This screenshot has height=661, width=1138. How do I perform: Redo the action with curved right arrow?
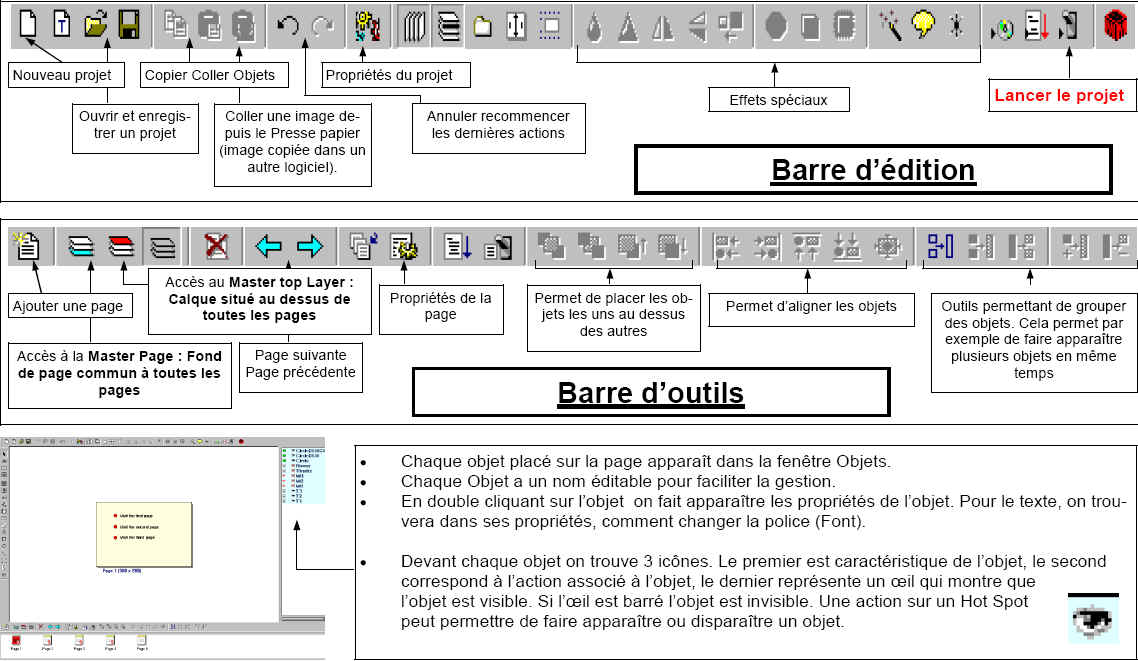coord(322,26)
